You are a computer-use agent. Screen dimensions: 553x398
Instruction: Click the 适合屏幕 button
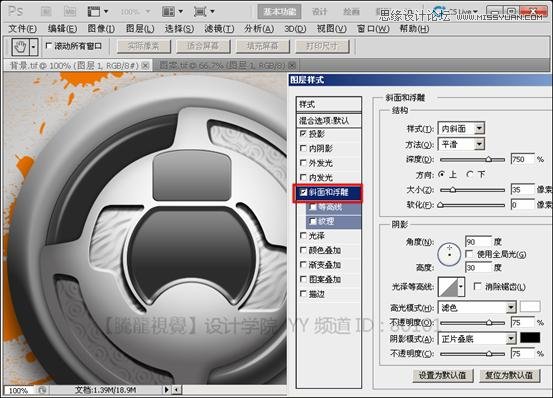tap(203, 46)
